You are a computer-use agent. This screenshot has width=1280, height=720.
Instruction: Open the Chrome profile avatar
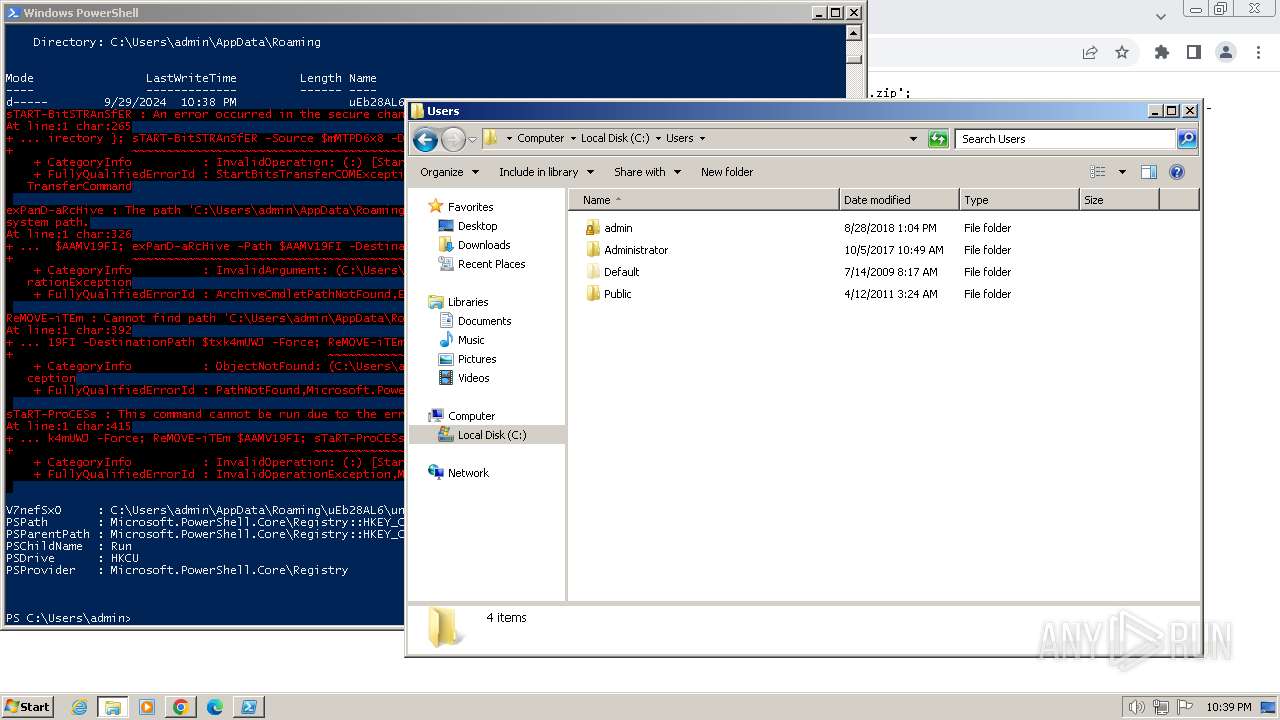click(x=1225, y=52)
